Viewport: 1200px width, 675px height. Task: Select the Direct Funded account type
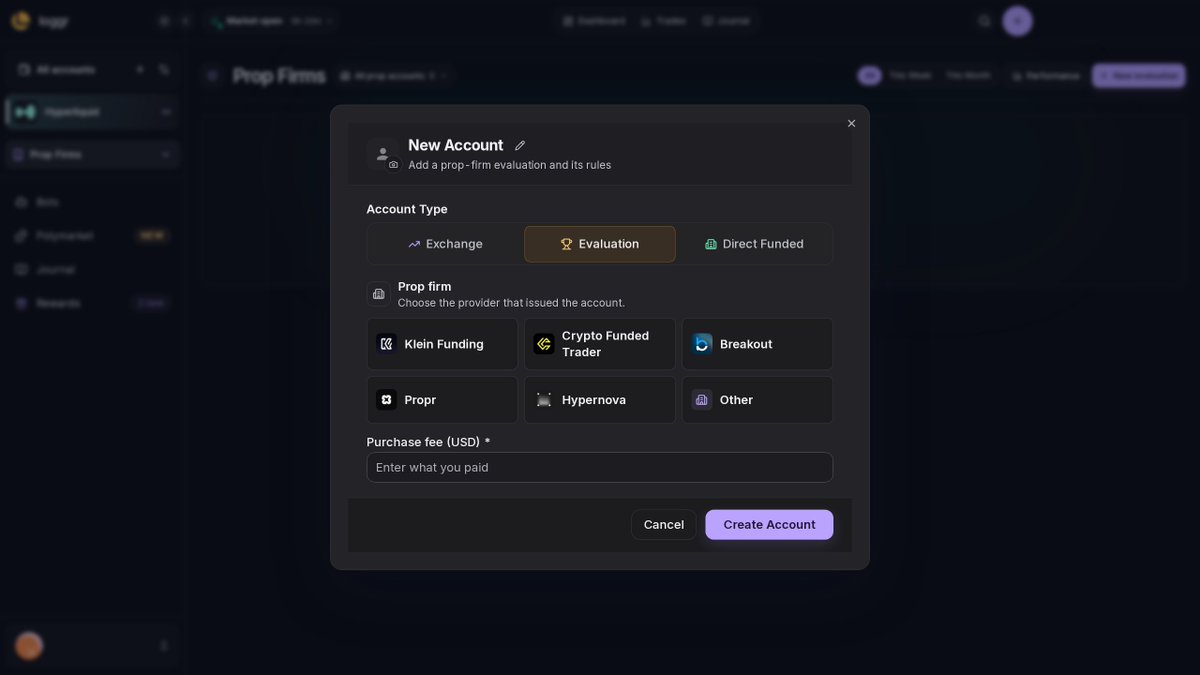tap(754, 244)
